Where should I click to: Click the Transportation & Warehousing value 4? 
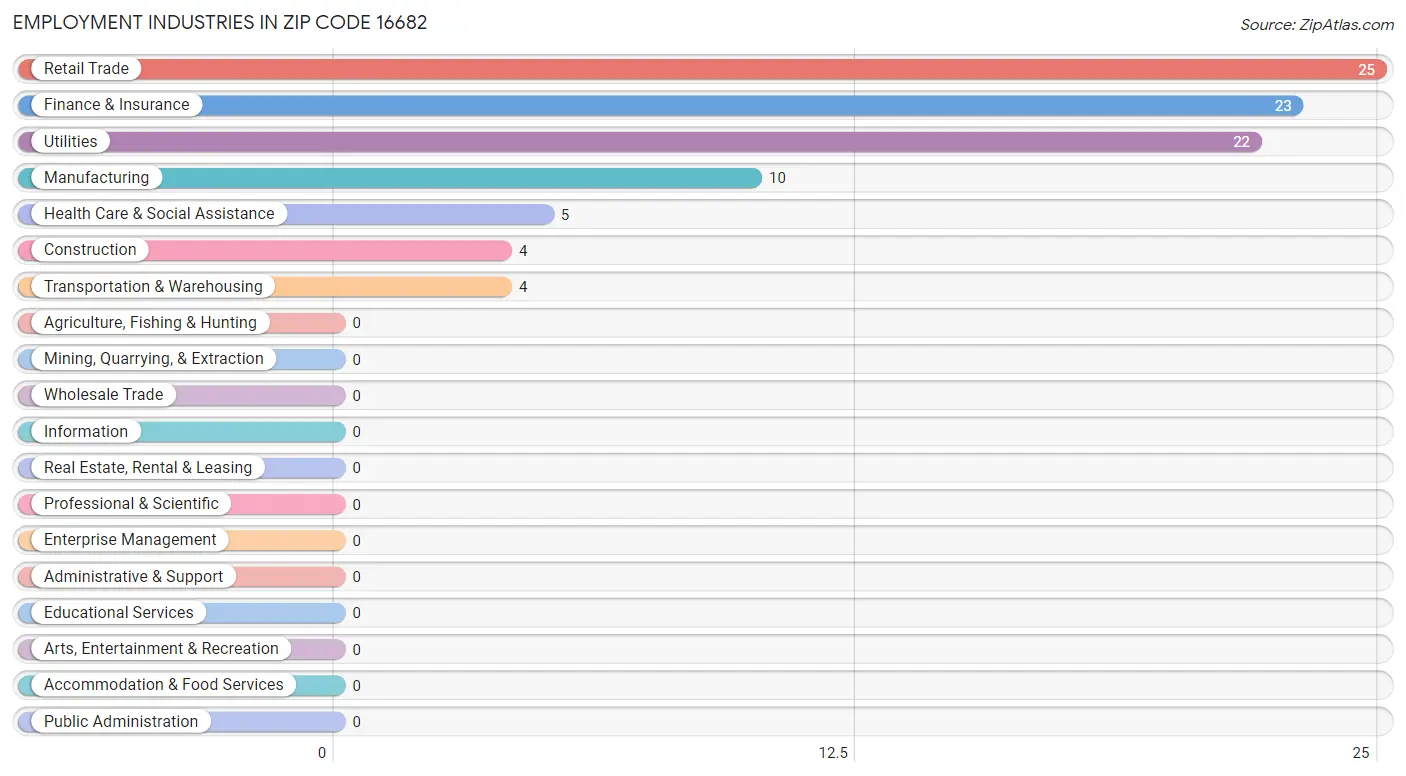tap(523, 287)
